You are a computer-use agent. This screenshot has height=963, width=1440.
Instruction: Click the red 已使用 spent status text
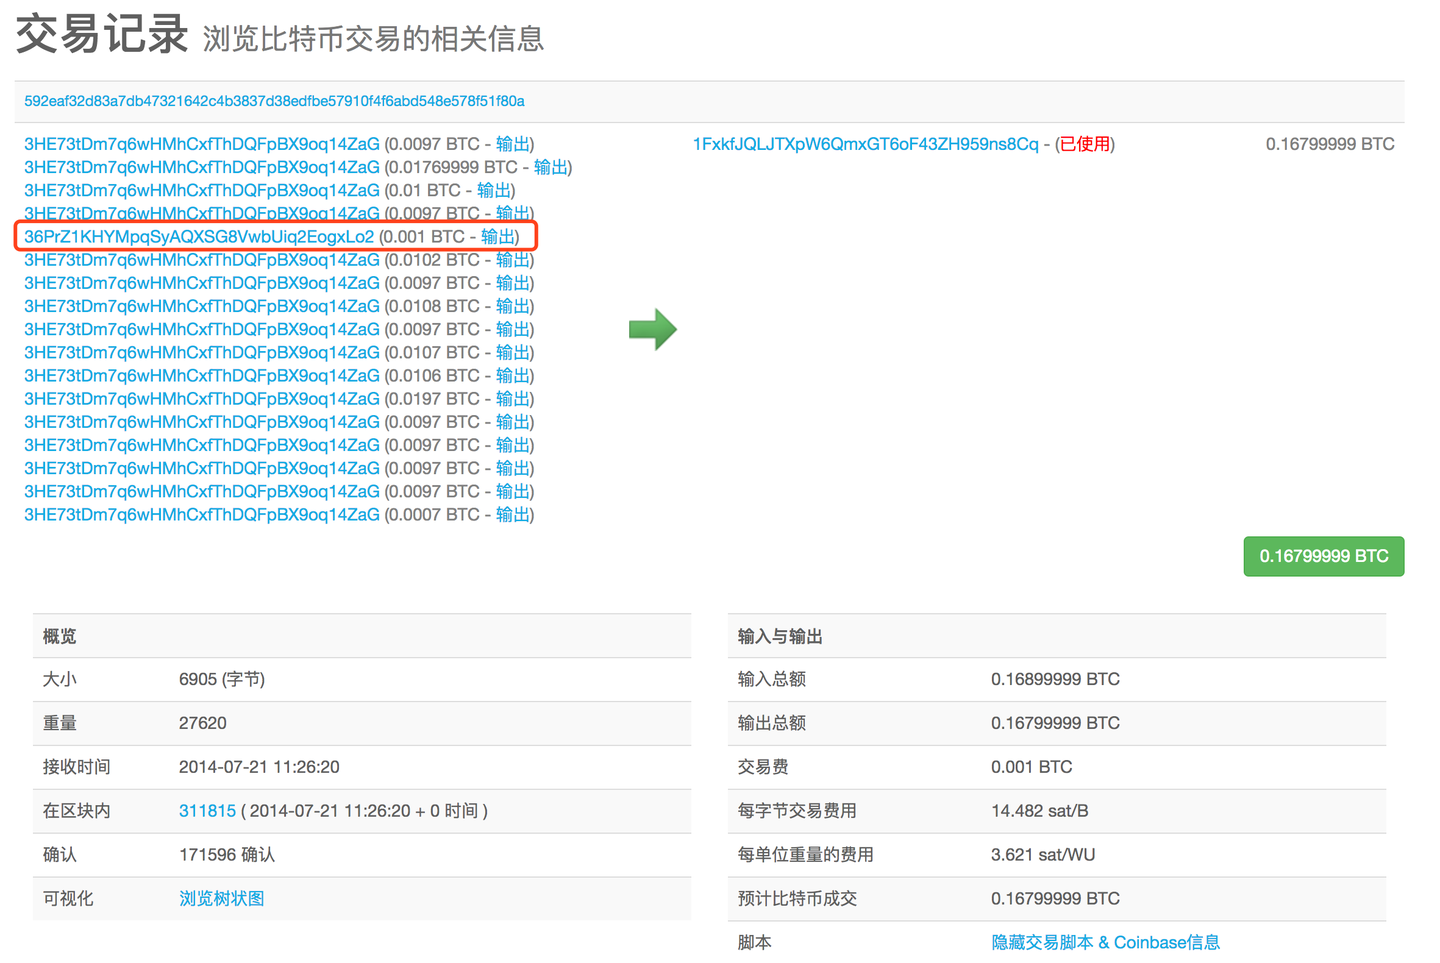coord(1085,144)
